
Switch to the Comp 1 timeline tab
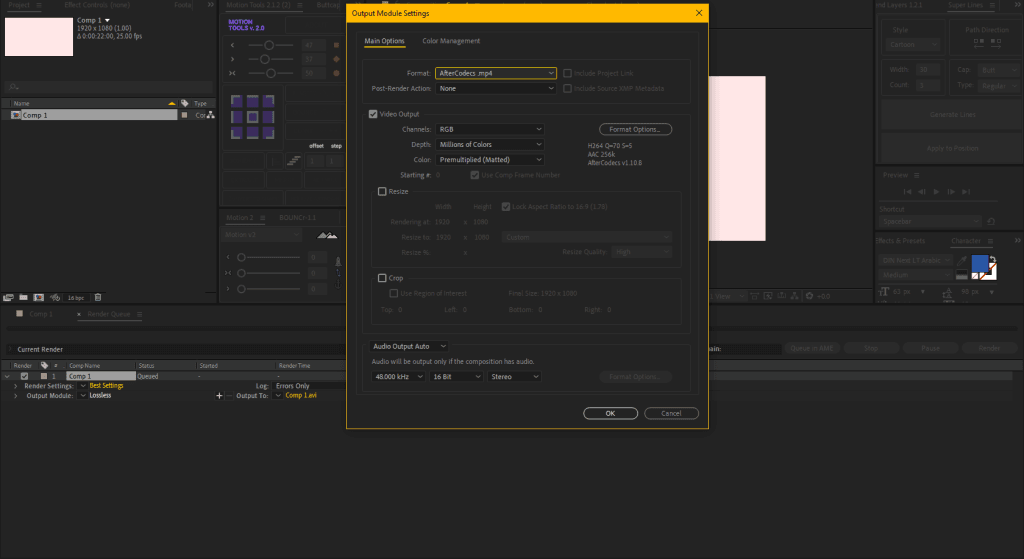(x=40, y=314)
